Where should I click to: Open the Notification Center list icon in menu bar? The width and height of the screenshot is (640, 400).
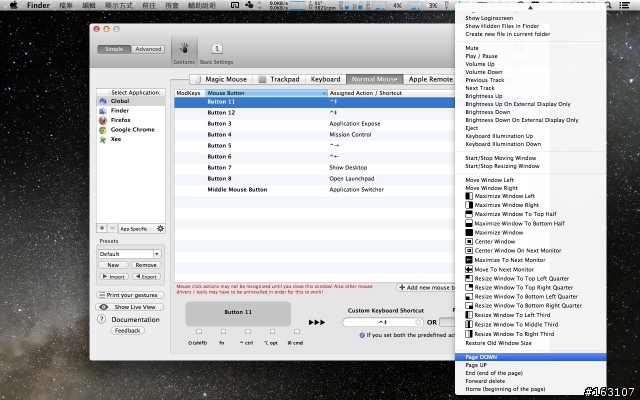pyautogui.click(x=624, y=5)
